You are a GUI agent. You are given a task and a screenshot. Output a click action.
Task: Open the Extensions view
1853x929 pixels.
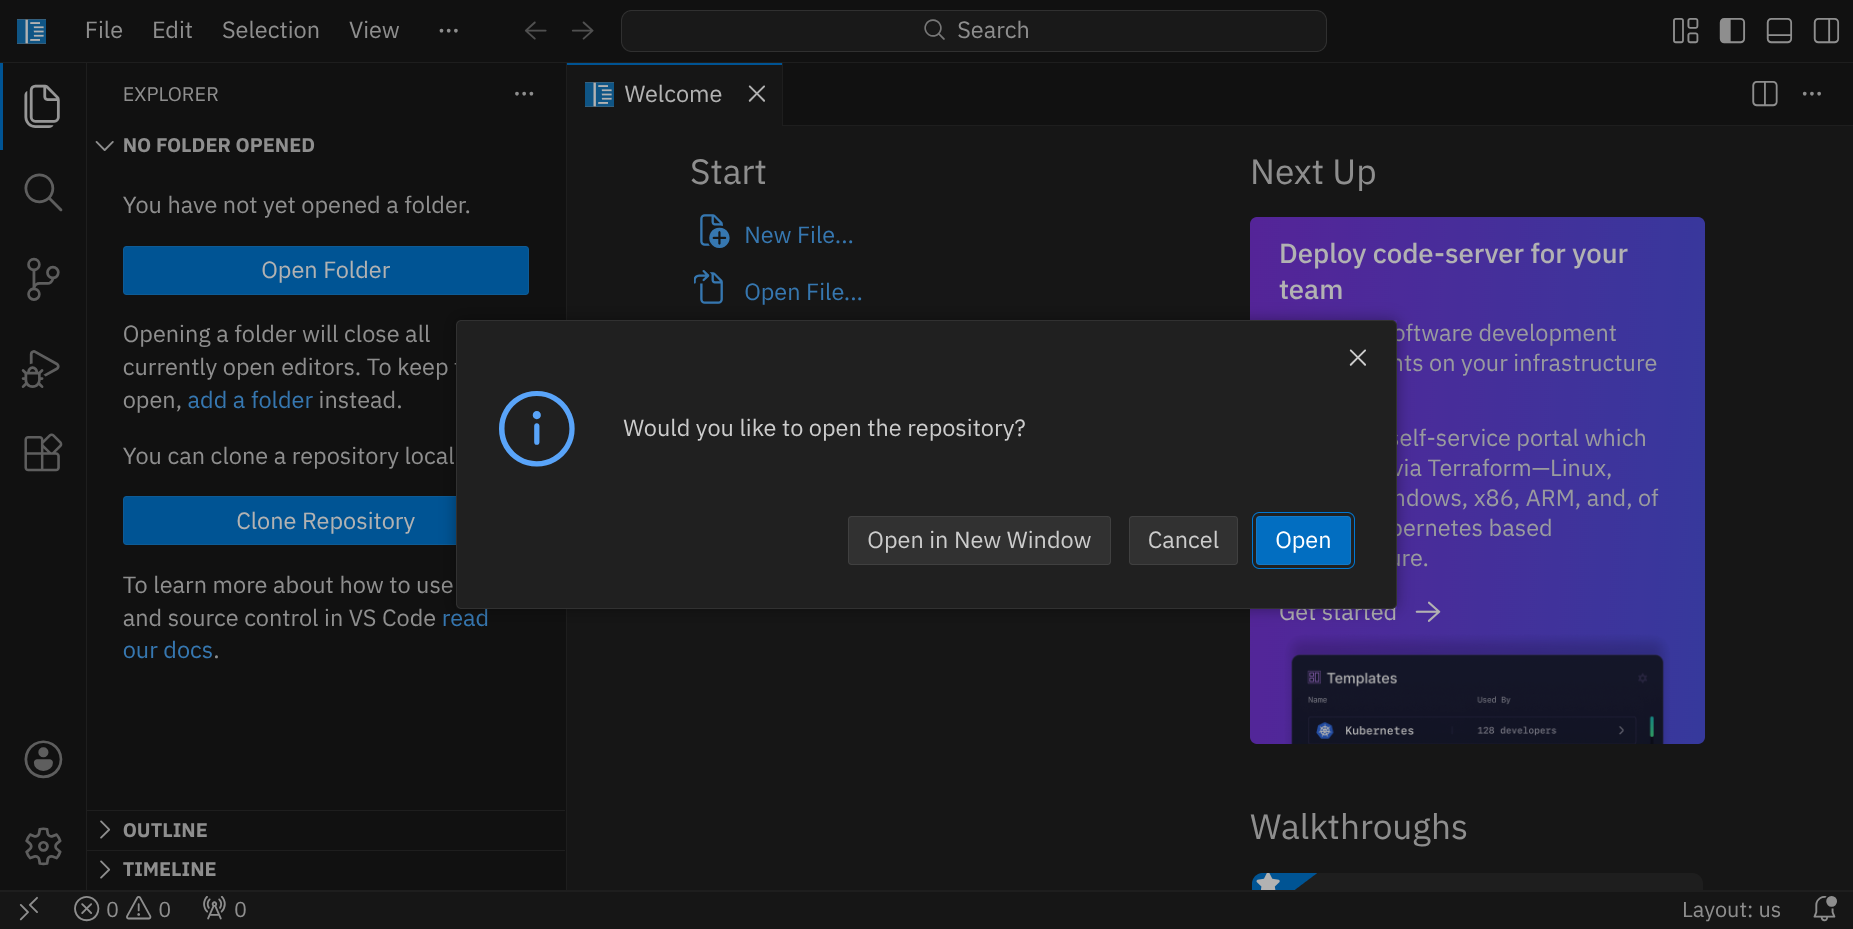pyautogui.click(x=42, y=453)
